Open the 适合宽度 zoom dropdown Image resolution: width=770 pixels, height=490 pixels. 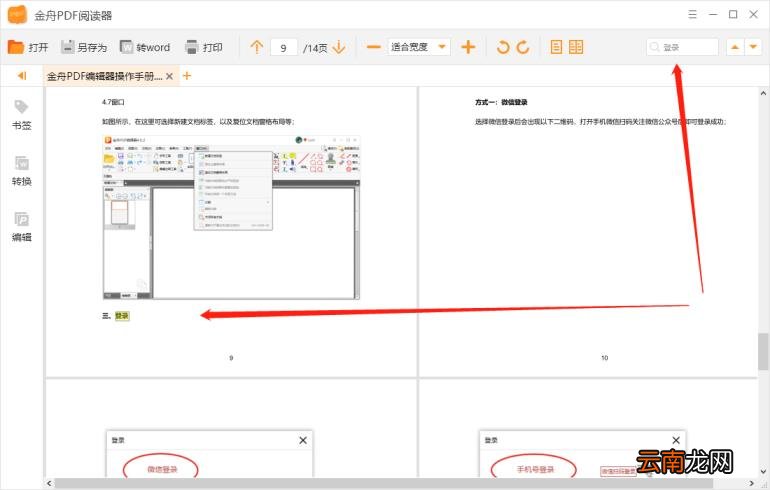(418, 47)
